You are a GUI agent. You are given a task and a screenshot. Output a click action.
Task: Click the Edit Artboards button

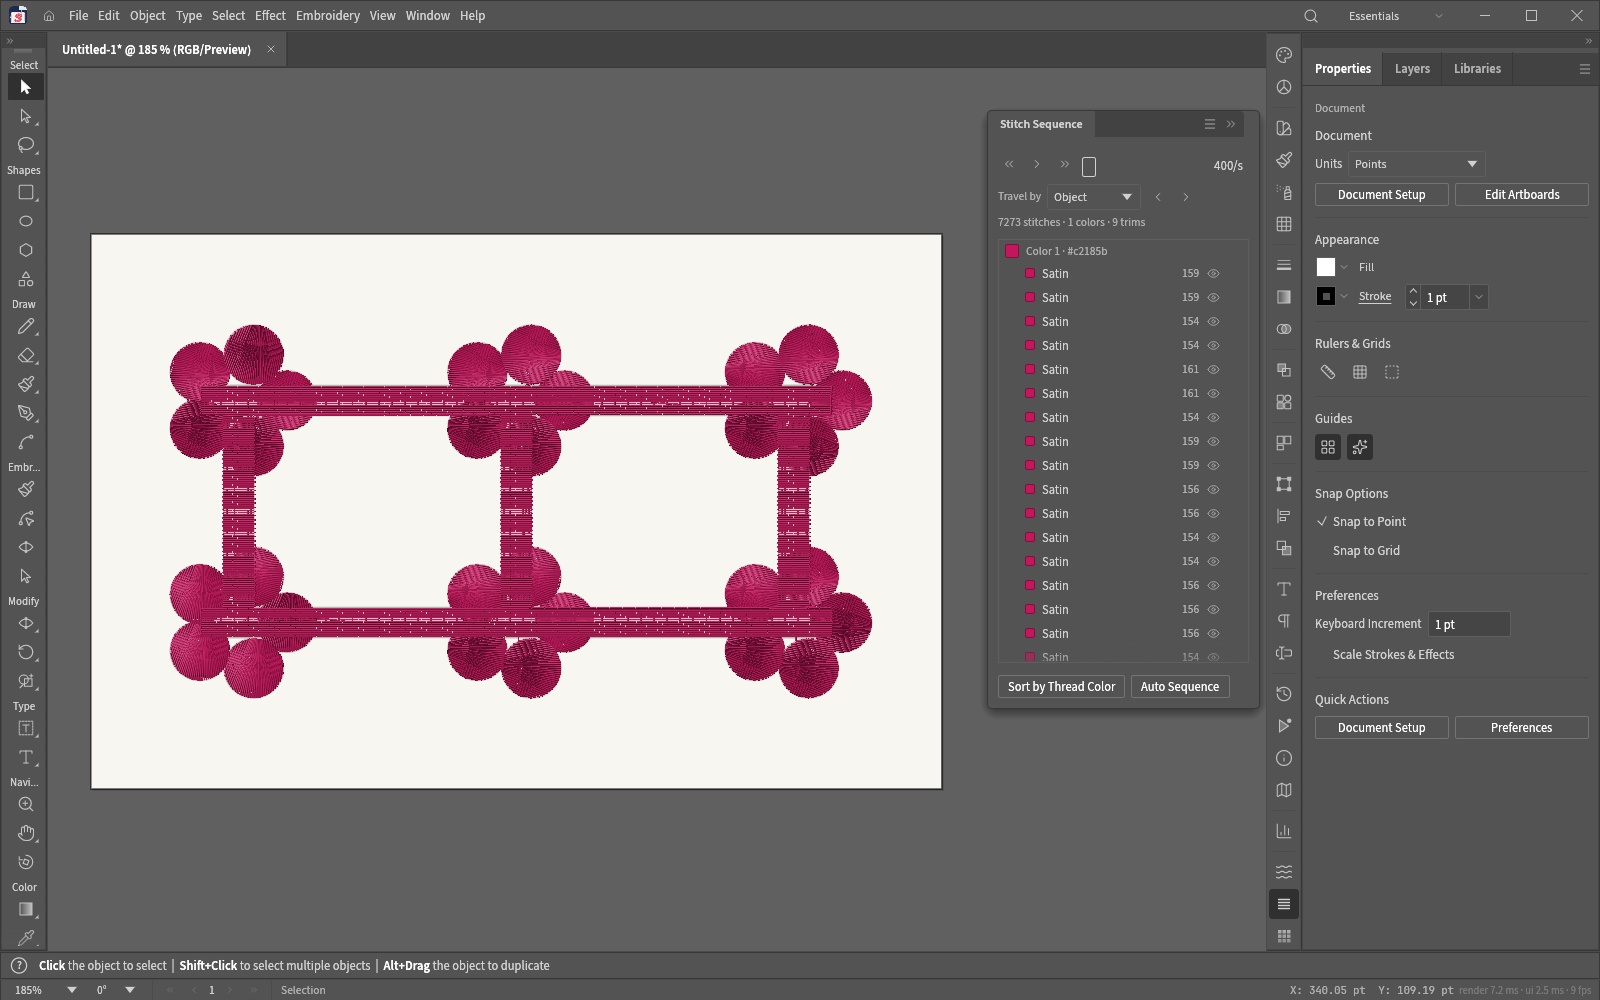click(1522, 195)
